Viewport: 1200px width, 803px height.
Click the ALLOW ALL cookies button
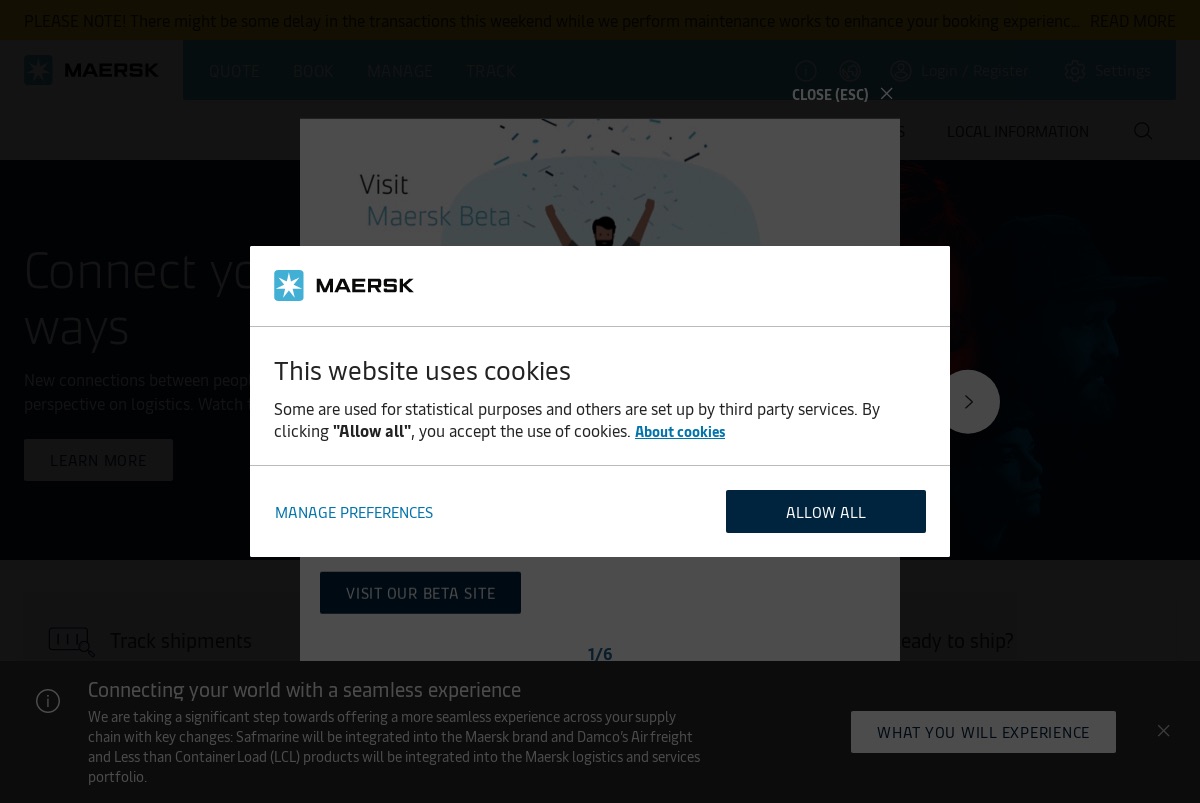coord(826,511)
